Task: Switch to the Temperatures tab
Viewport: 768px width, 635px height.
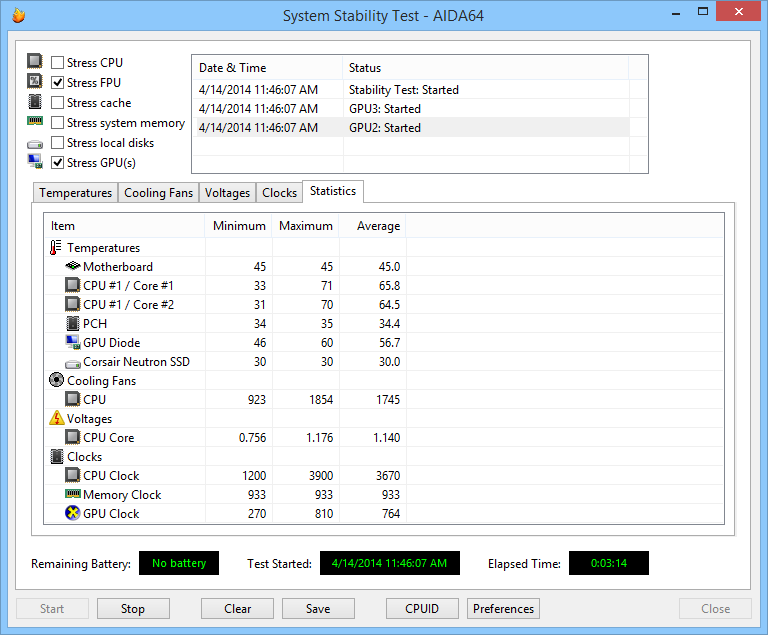Action: coord(75,193)
